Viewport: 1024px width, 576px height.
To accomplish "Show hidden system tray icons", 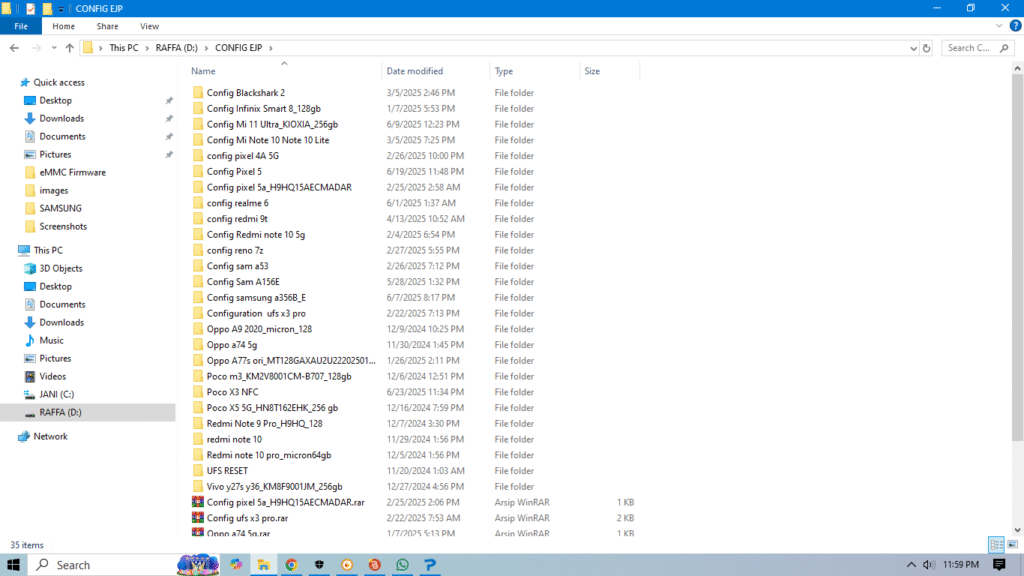I will click(911, 565).
